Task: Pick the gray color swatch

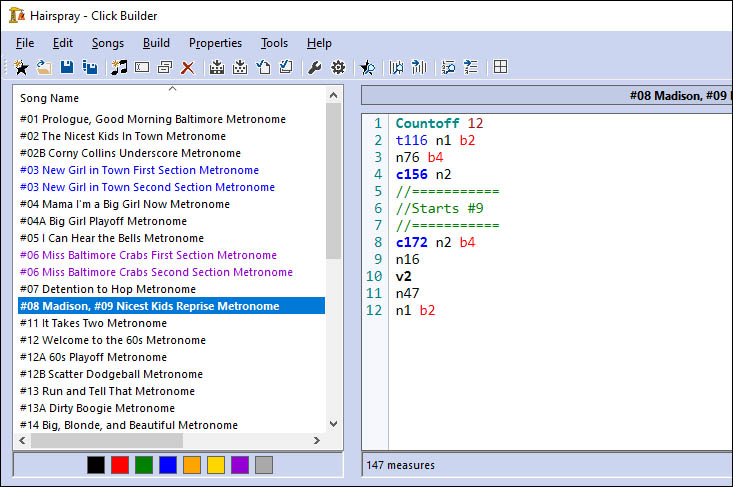Action: pos(264,465)
